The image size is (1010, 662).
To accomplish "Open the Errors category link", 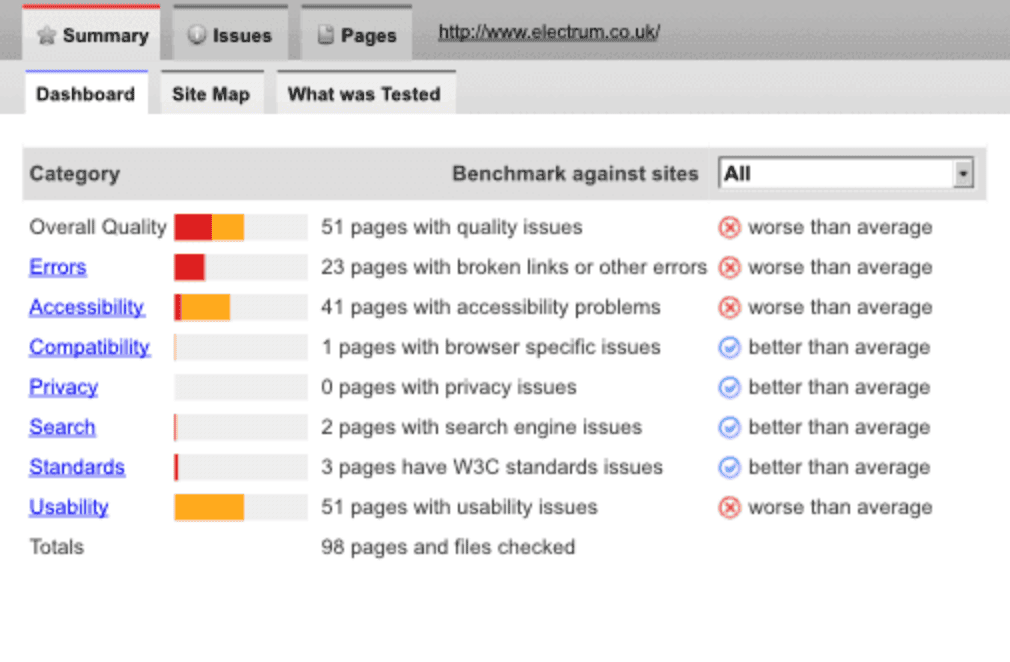I will pyautogui.click(x=58, y=268).
